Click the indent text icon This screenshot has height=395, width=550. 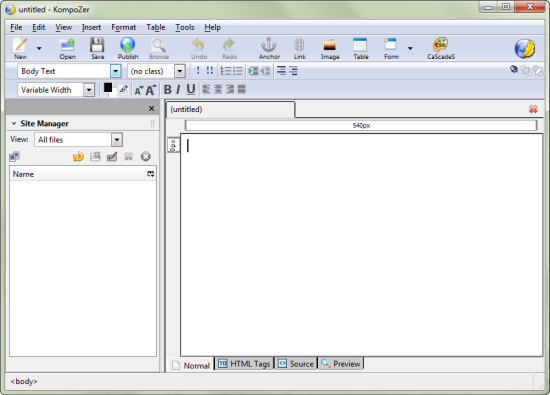(253, 71)
